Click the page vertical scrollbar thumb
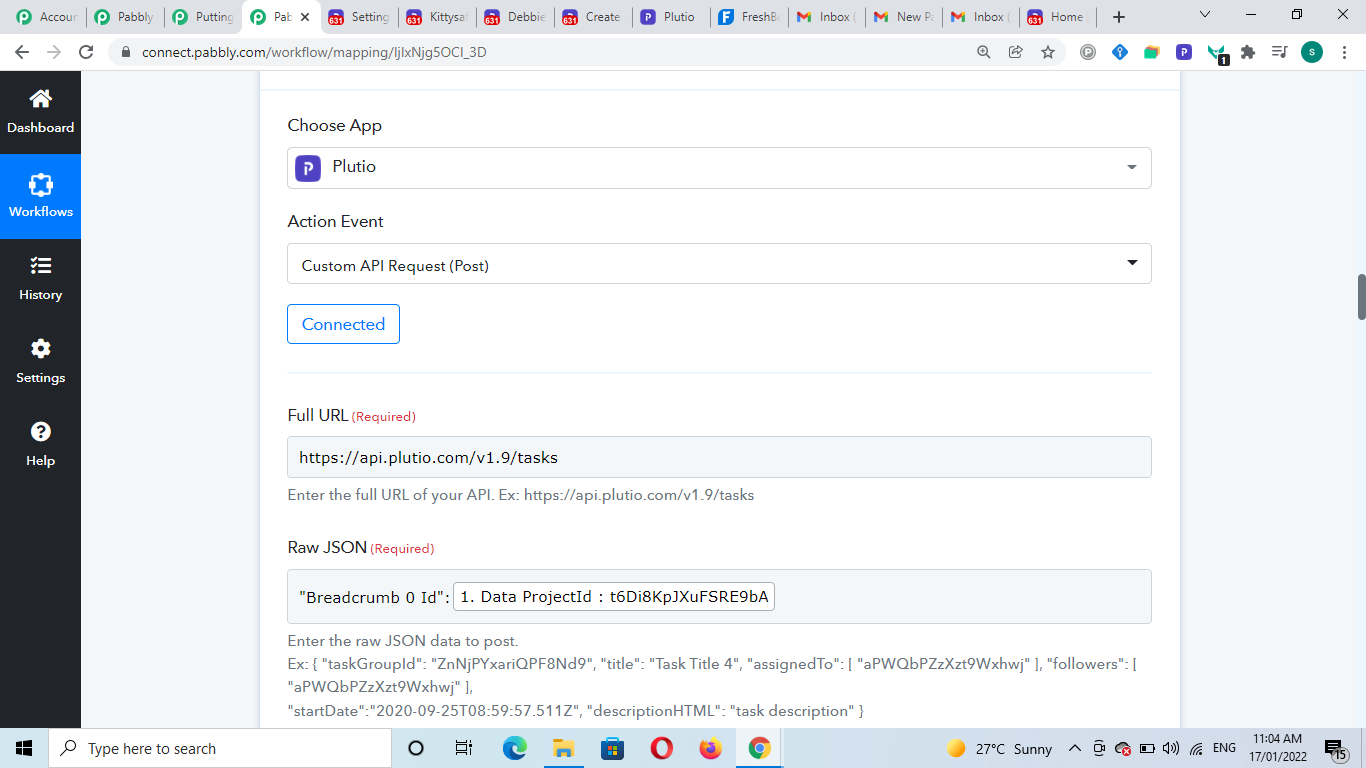This screenshot has height=768, width=1366. 1361,297
